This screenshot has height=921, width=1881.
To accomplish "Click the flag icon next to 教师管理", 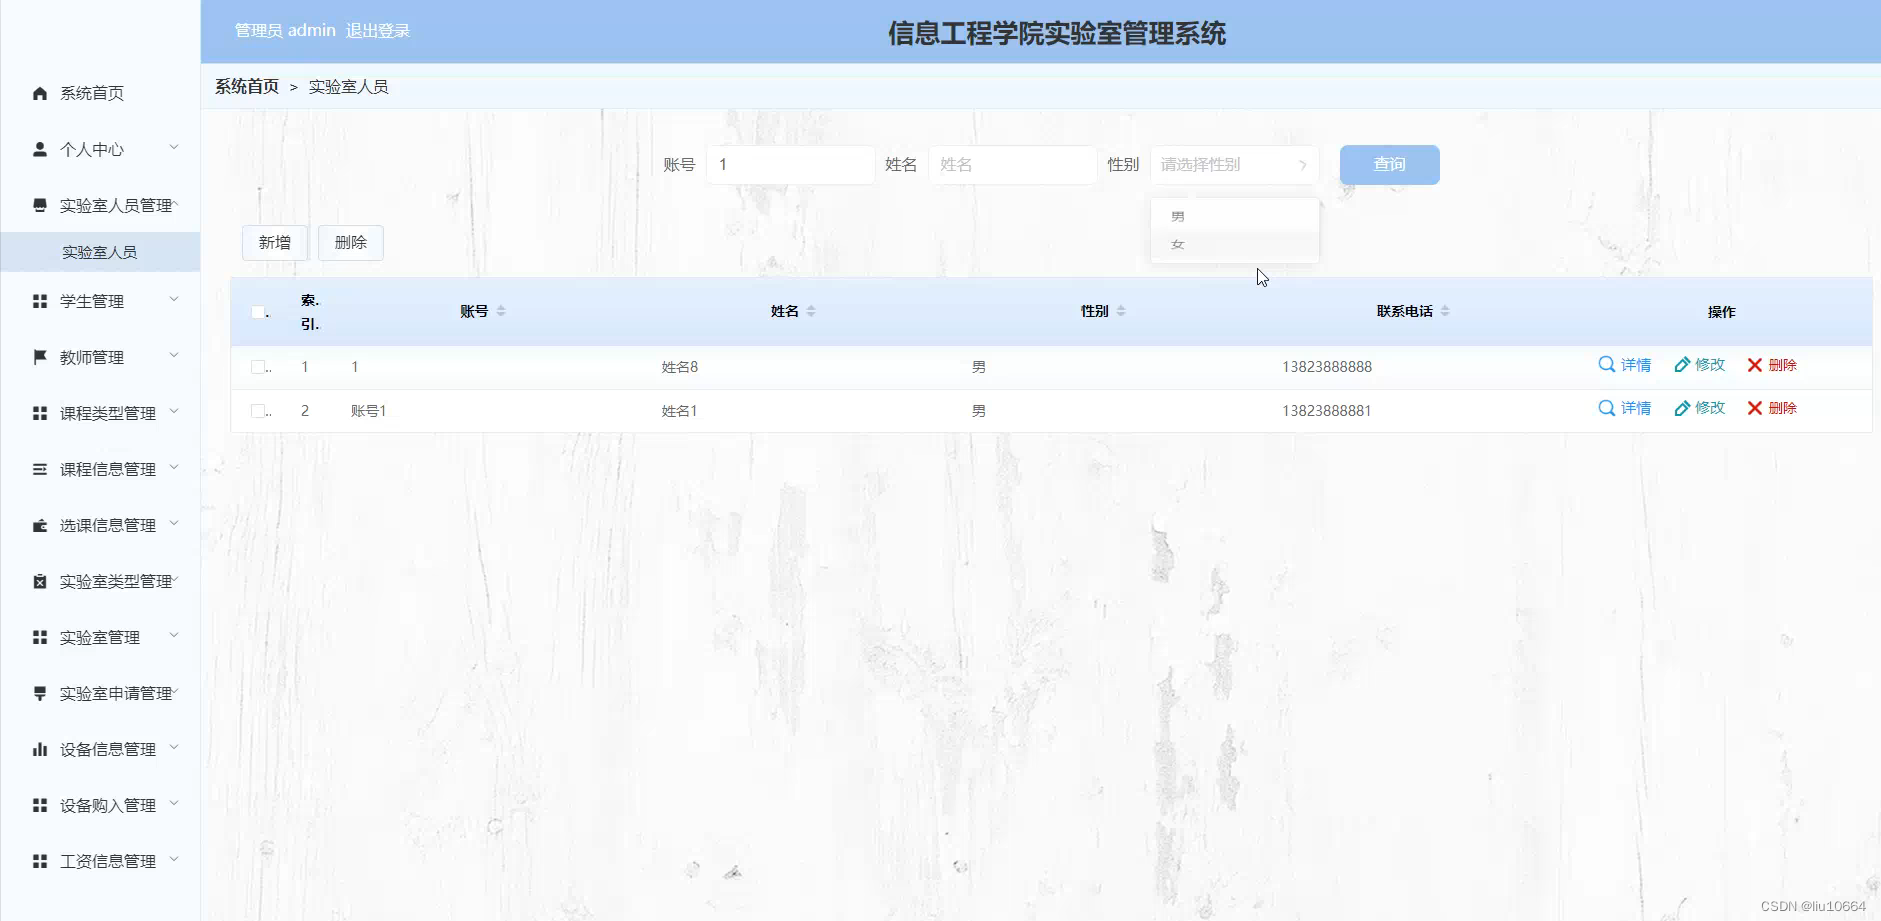I will pyautogui.click(x=39, y=356).
